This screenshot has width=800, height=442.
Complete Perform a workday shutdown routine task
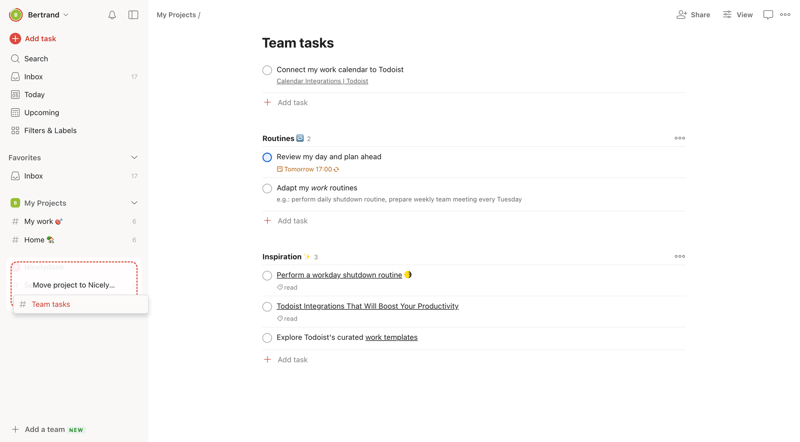coord(267,276)
